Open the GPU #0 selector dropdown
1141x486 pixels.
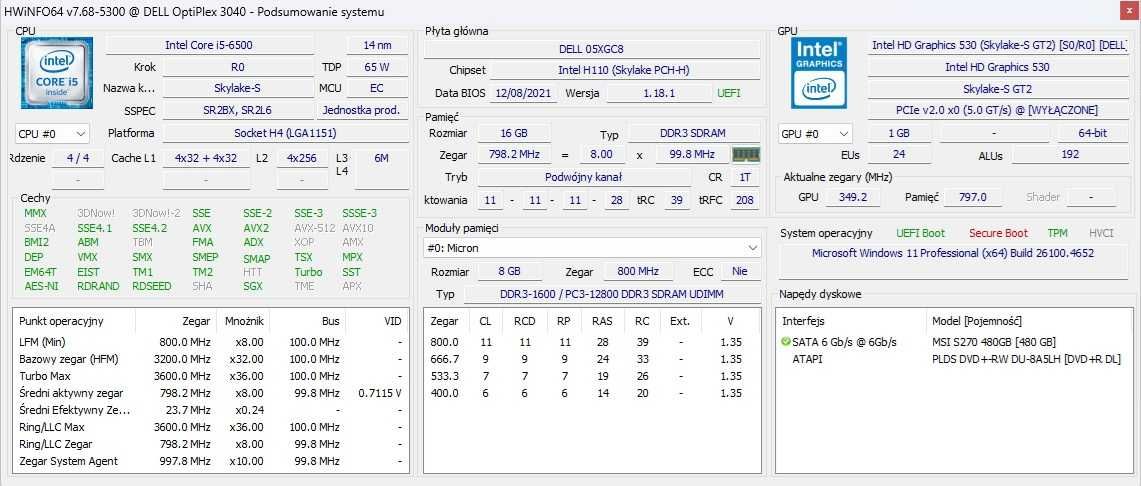pos(815,134)
